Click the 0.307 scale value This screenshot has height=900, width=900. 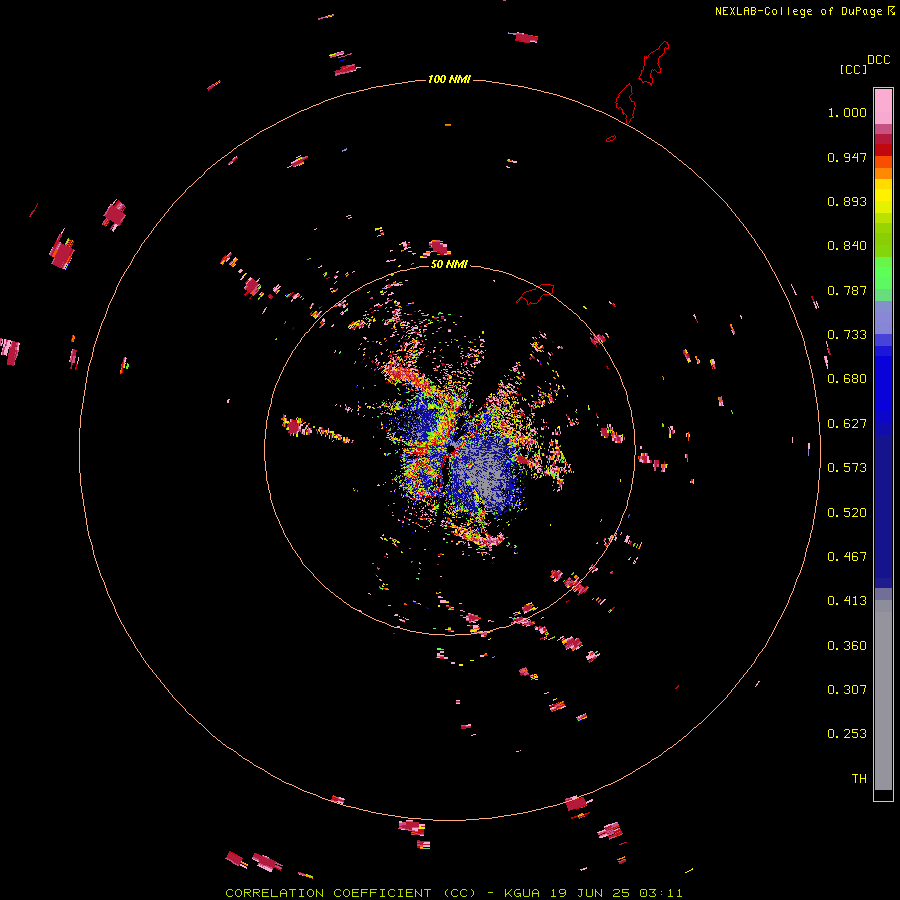pyautogui.click(x=847, y=690)
